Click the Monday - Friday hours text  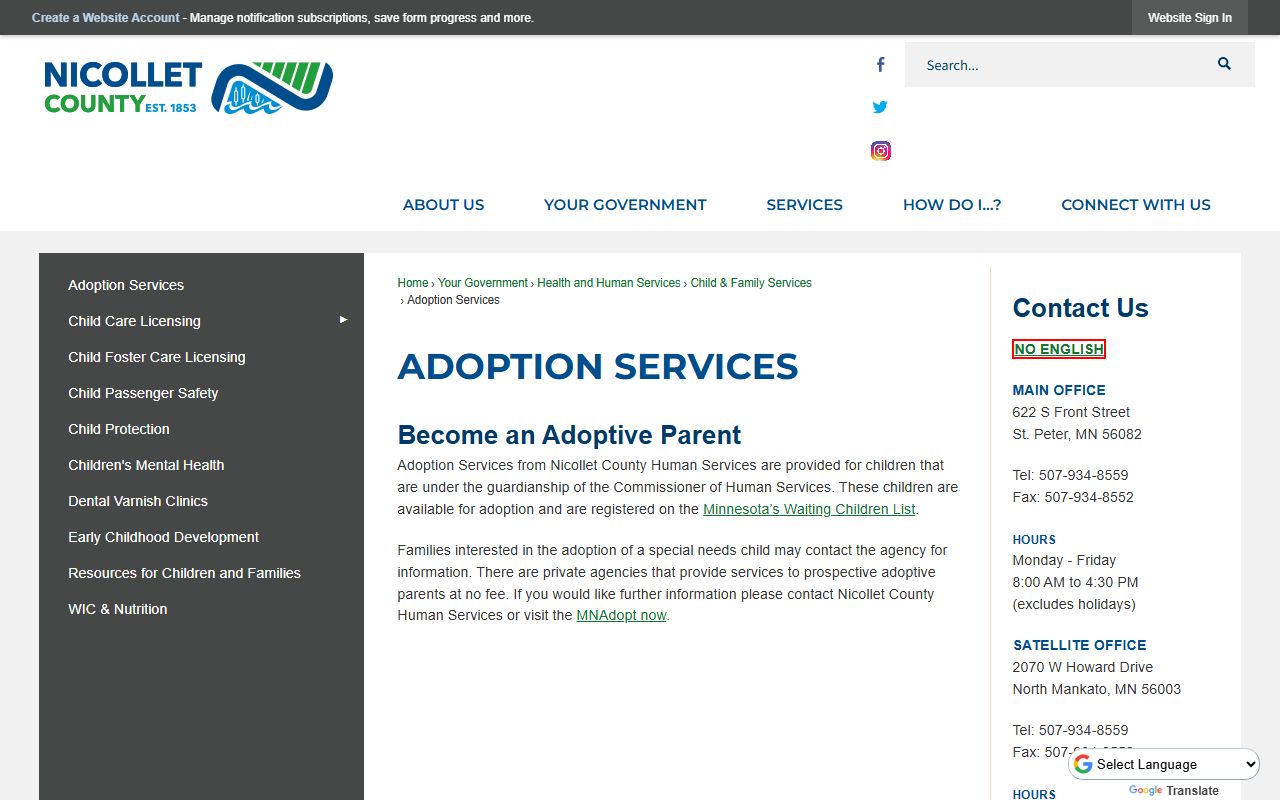pos(1064,560)
